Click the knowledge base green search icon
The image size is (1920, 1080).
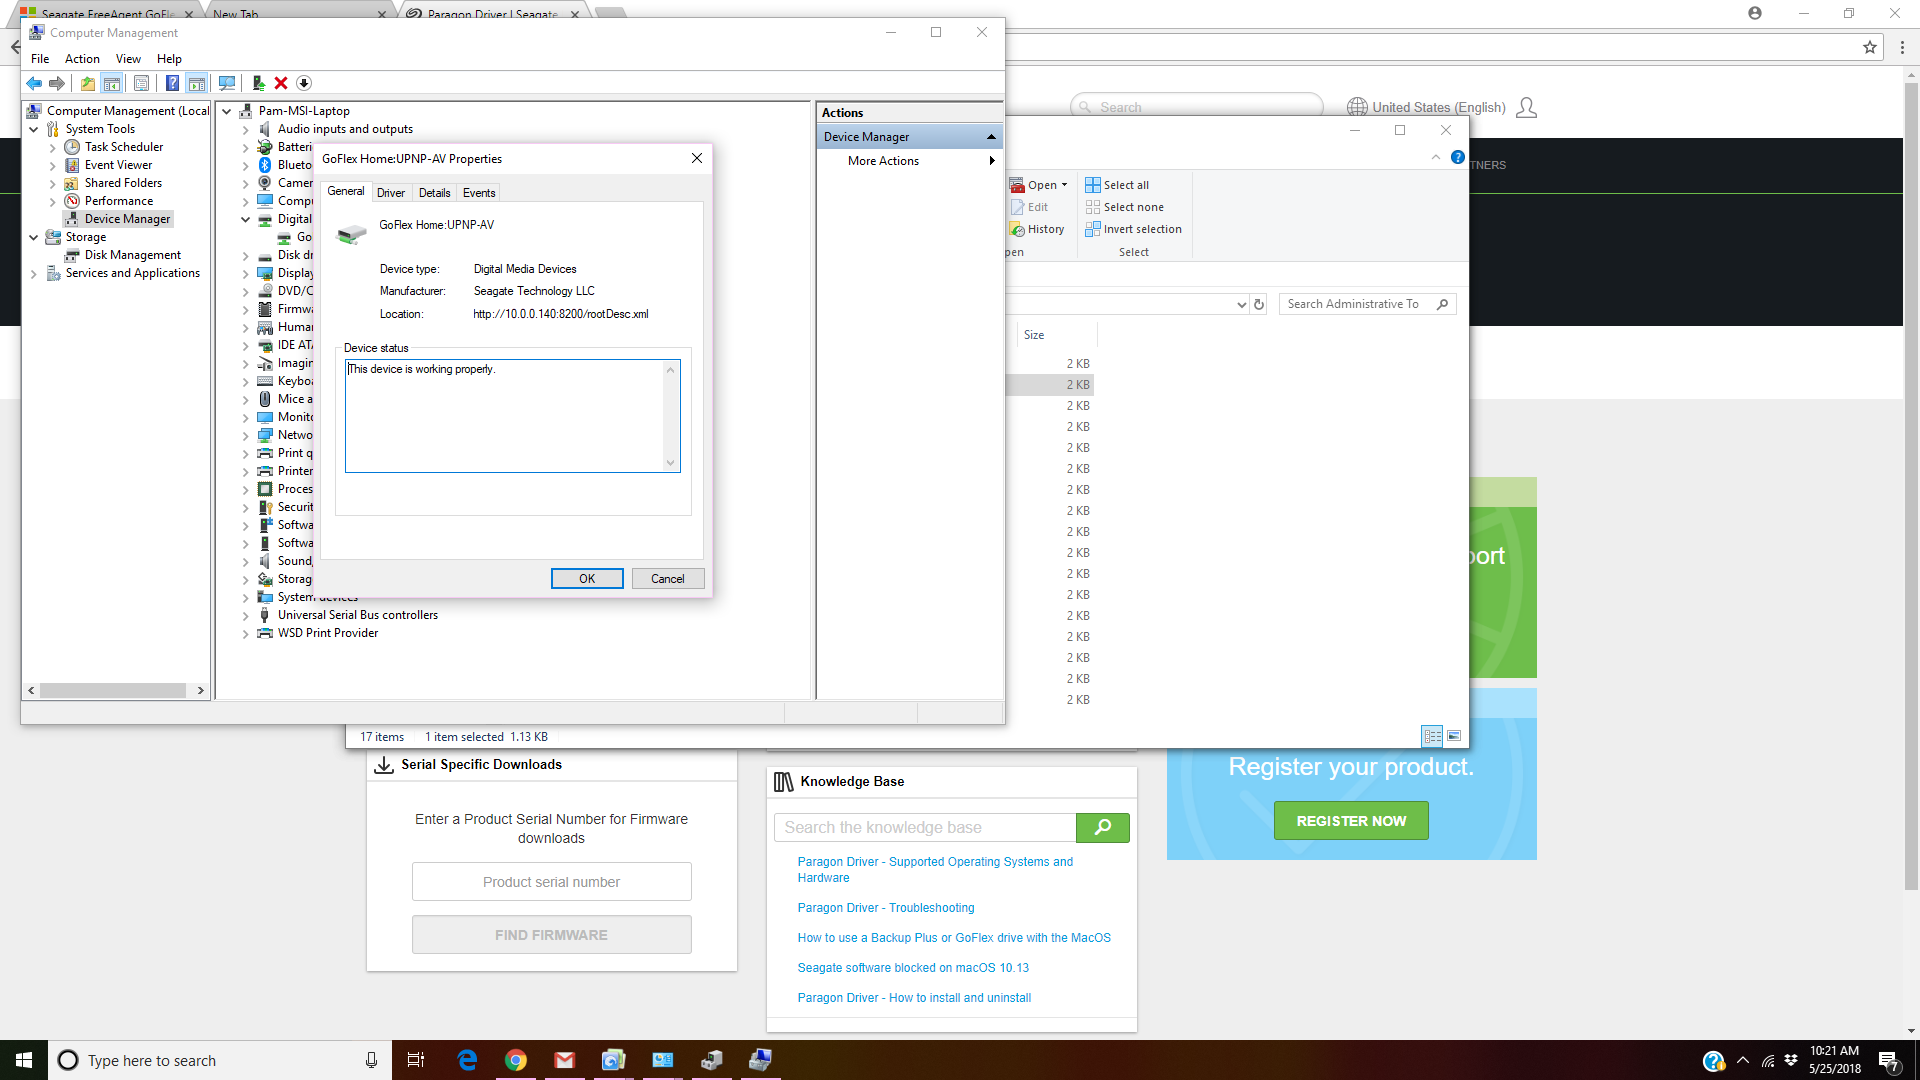click(1103, 828)
